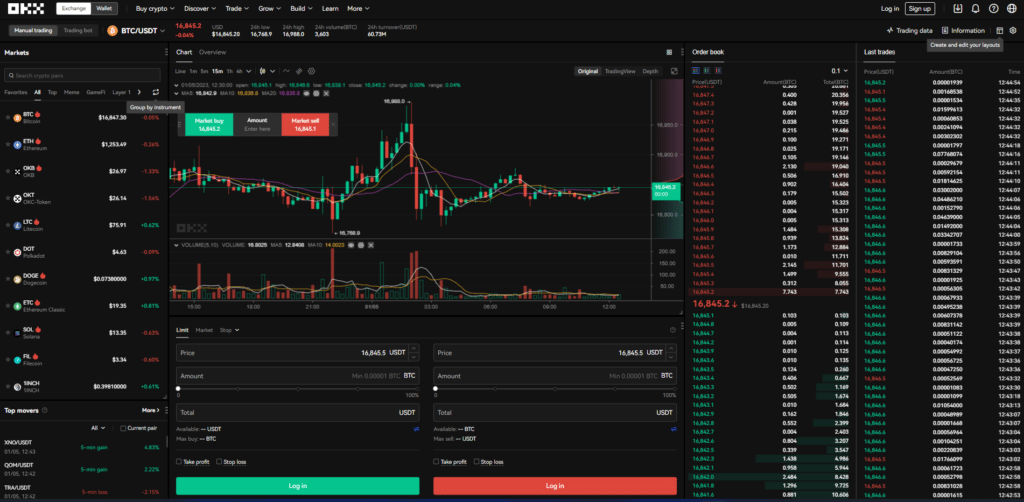
Task: Open the help question mark icon
Action: point(993,8)
